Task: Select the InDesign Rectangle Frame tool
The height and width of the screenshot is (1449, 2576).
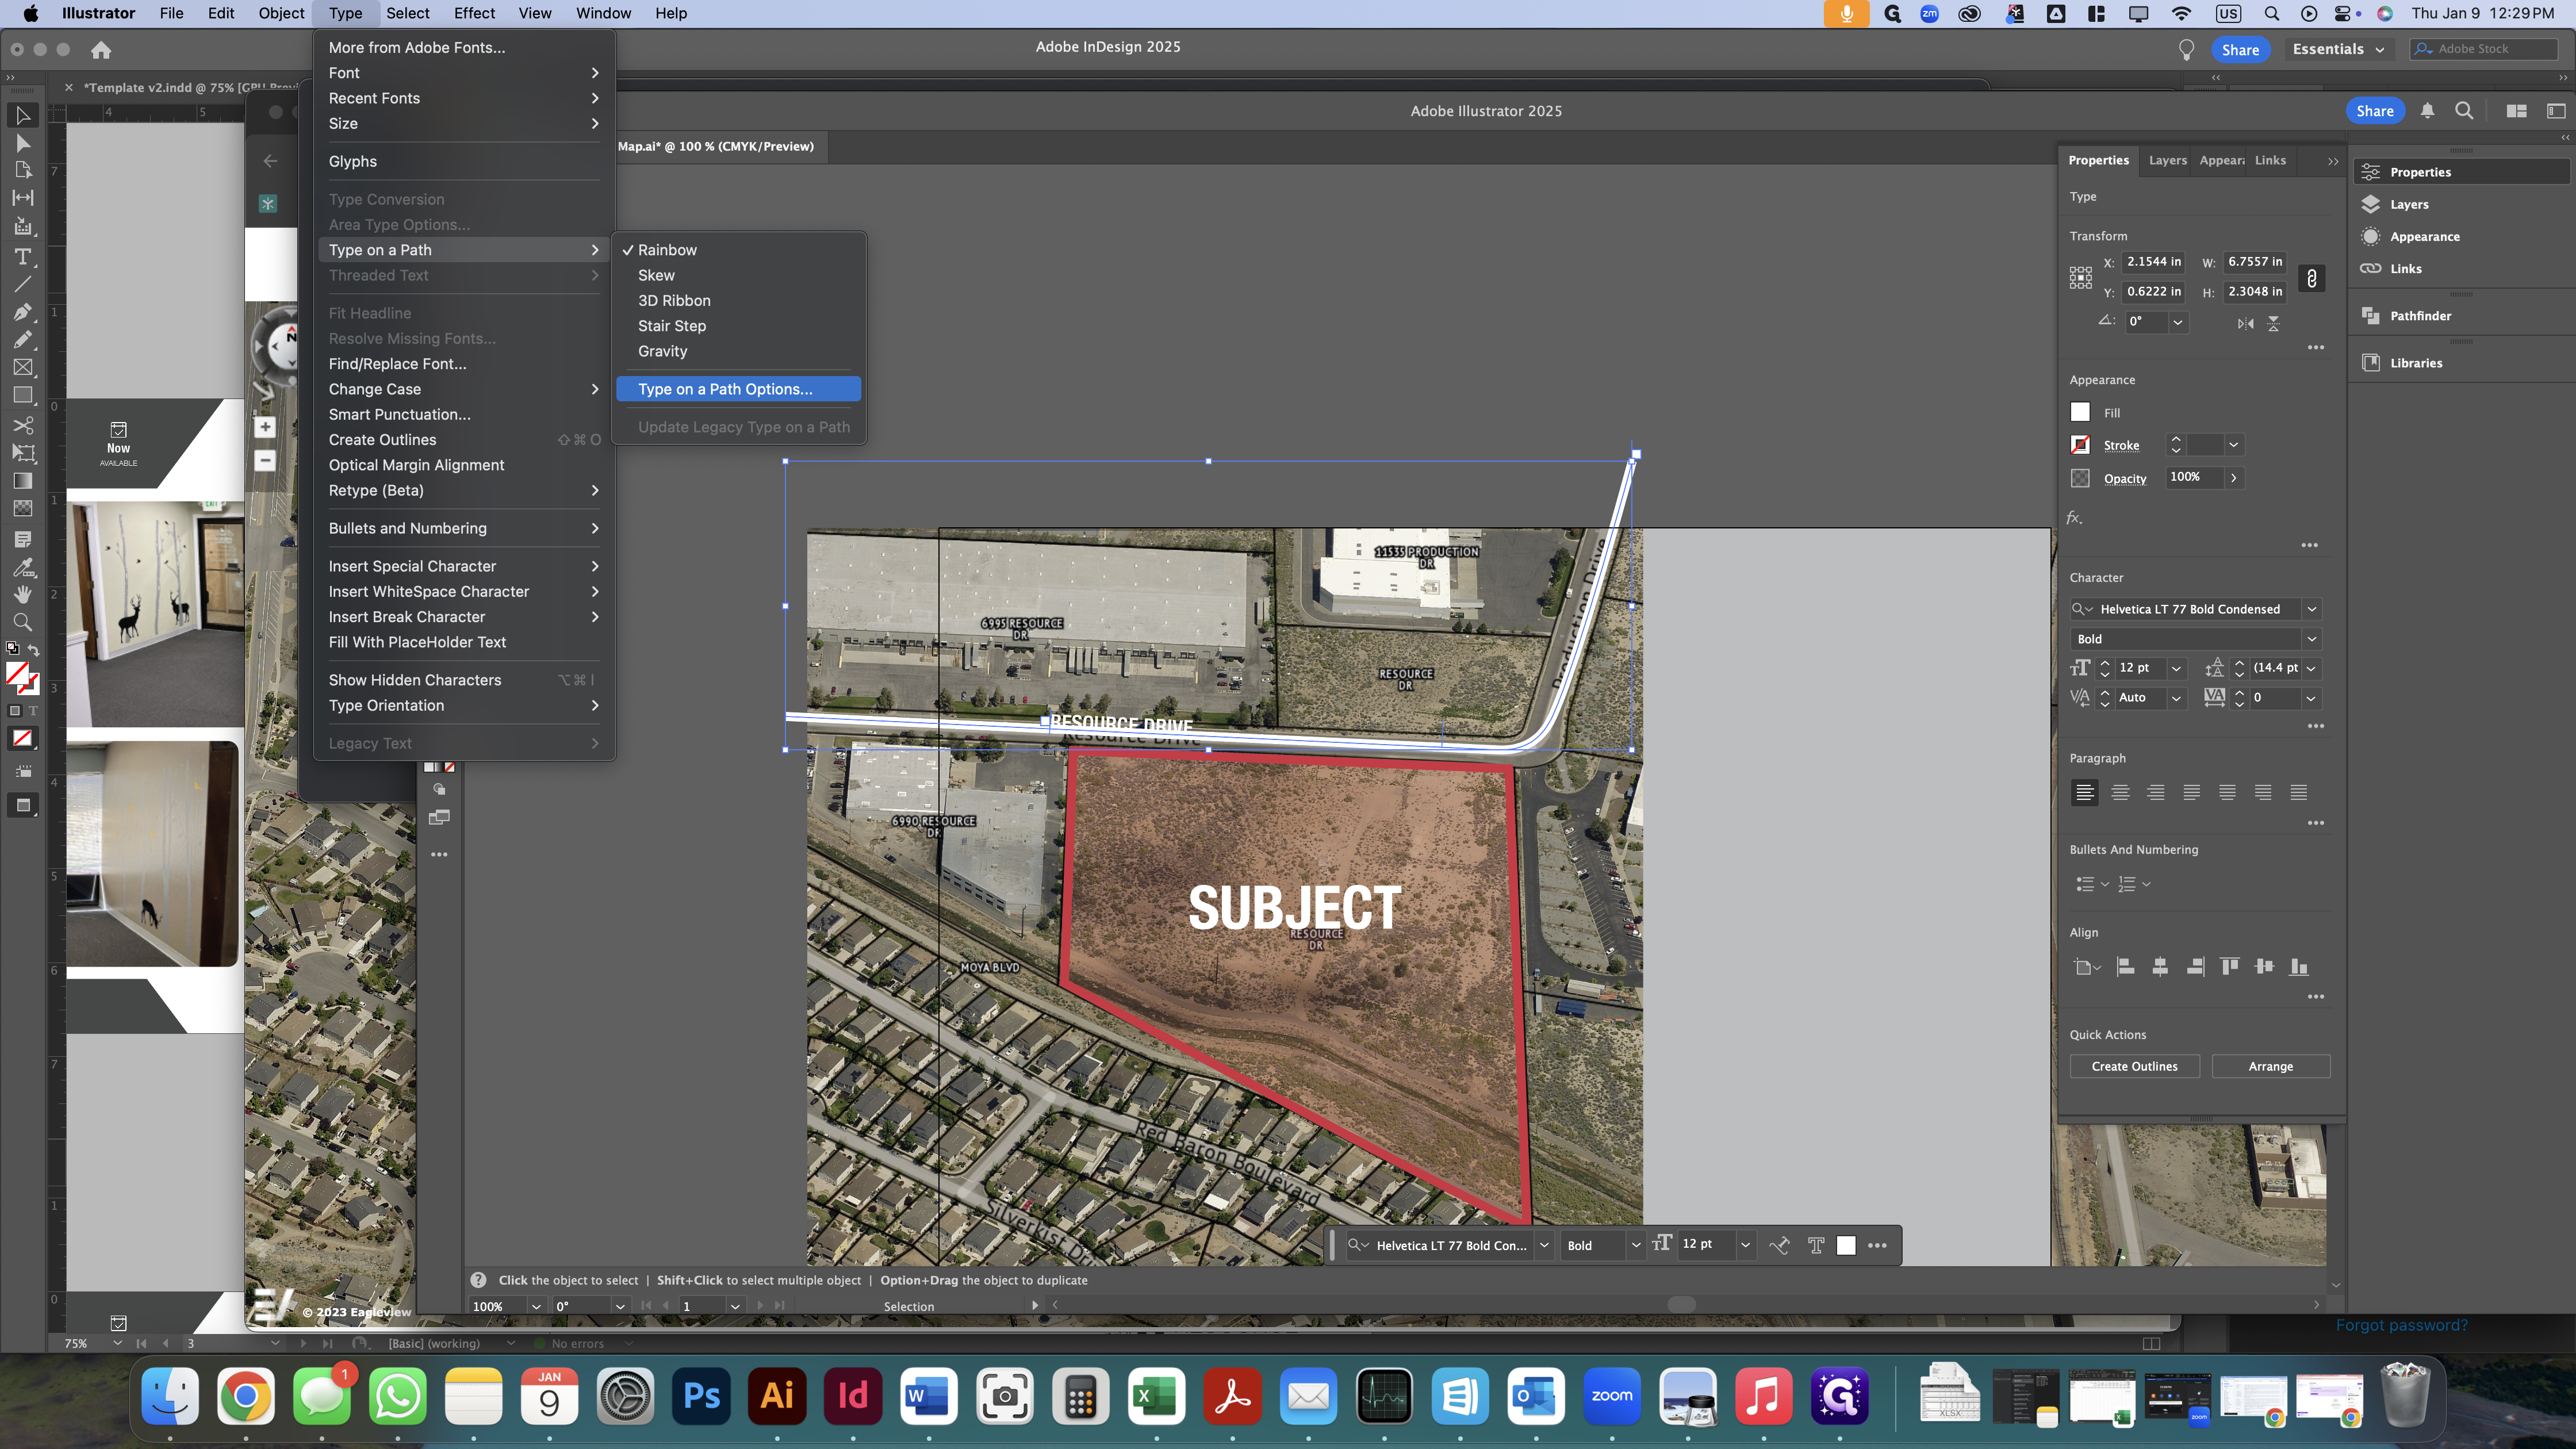Action: coord(23,368)
